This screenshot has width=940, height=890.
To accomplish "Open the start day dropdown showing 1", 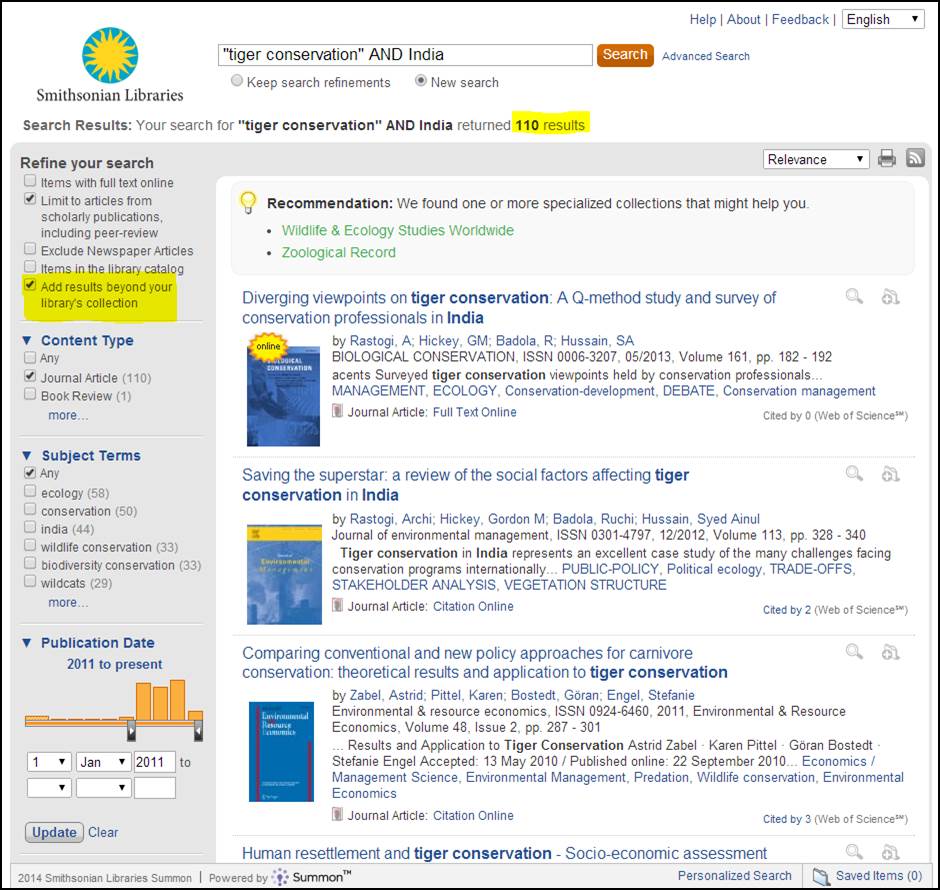I will (x=49, y=762).
